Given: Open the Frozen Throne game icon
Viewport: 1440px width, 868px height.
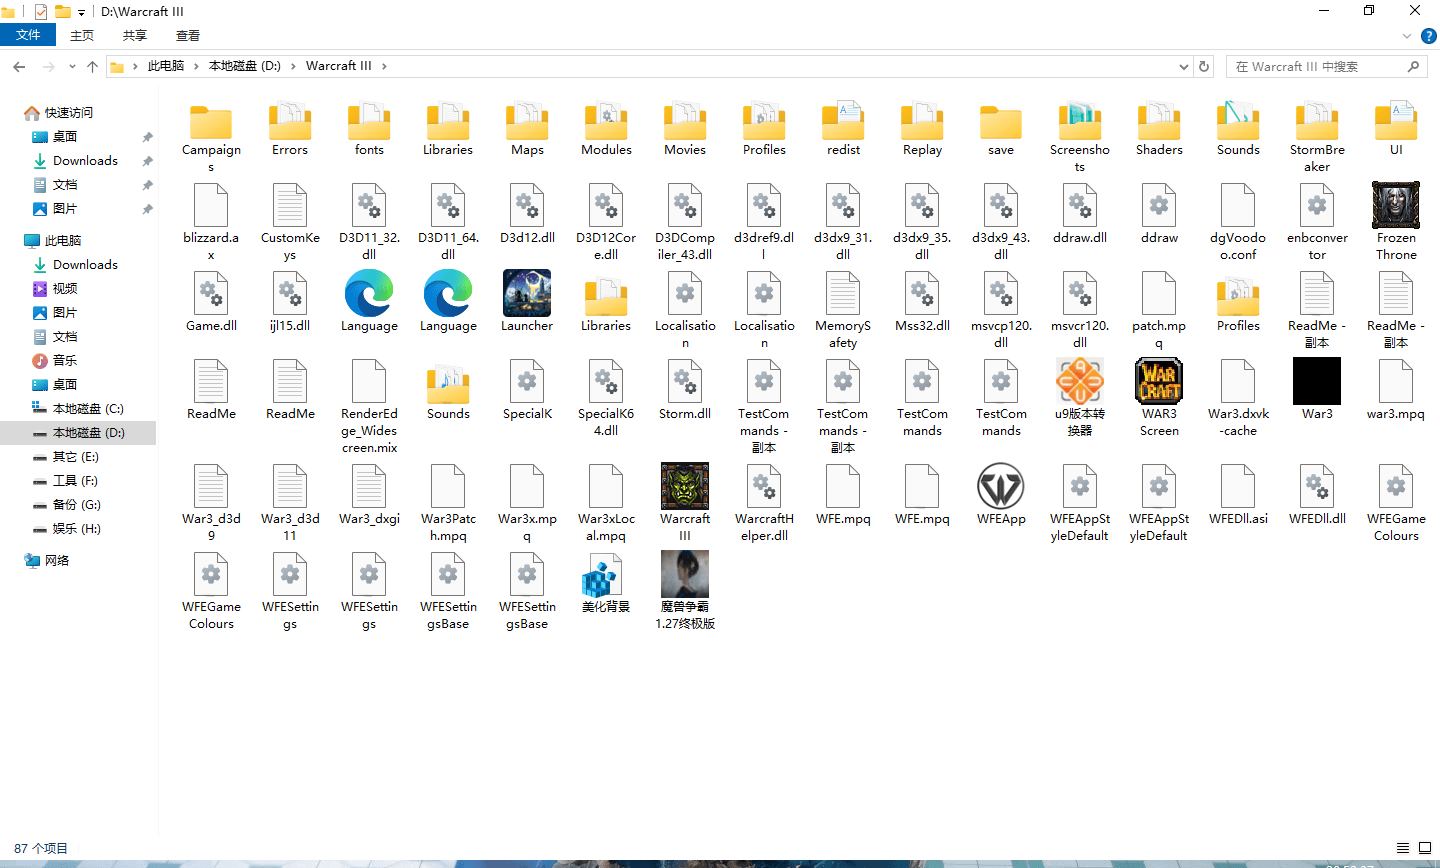Looking at the screenshot, I should [1395, 207].
